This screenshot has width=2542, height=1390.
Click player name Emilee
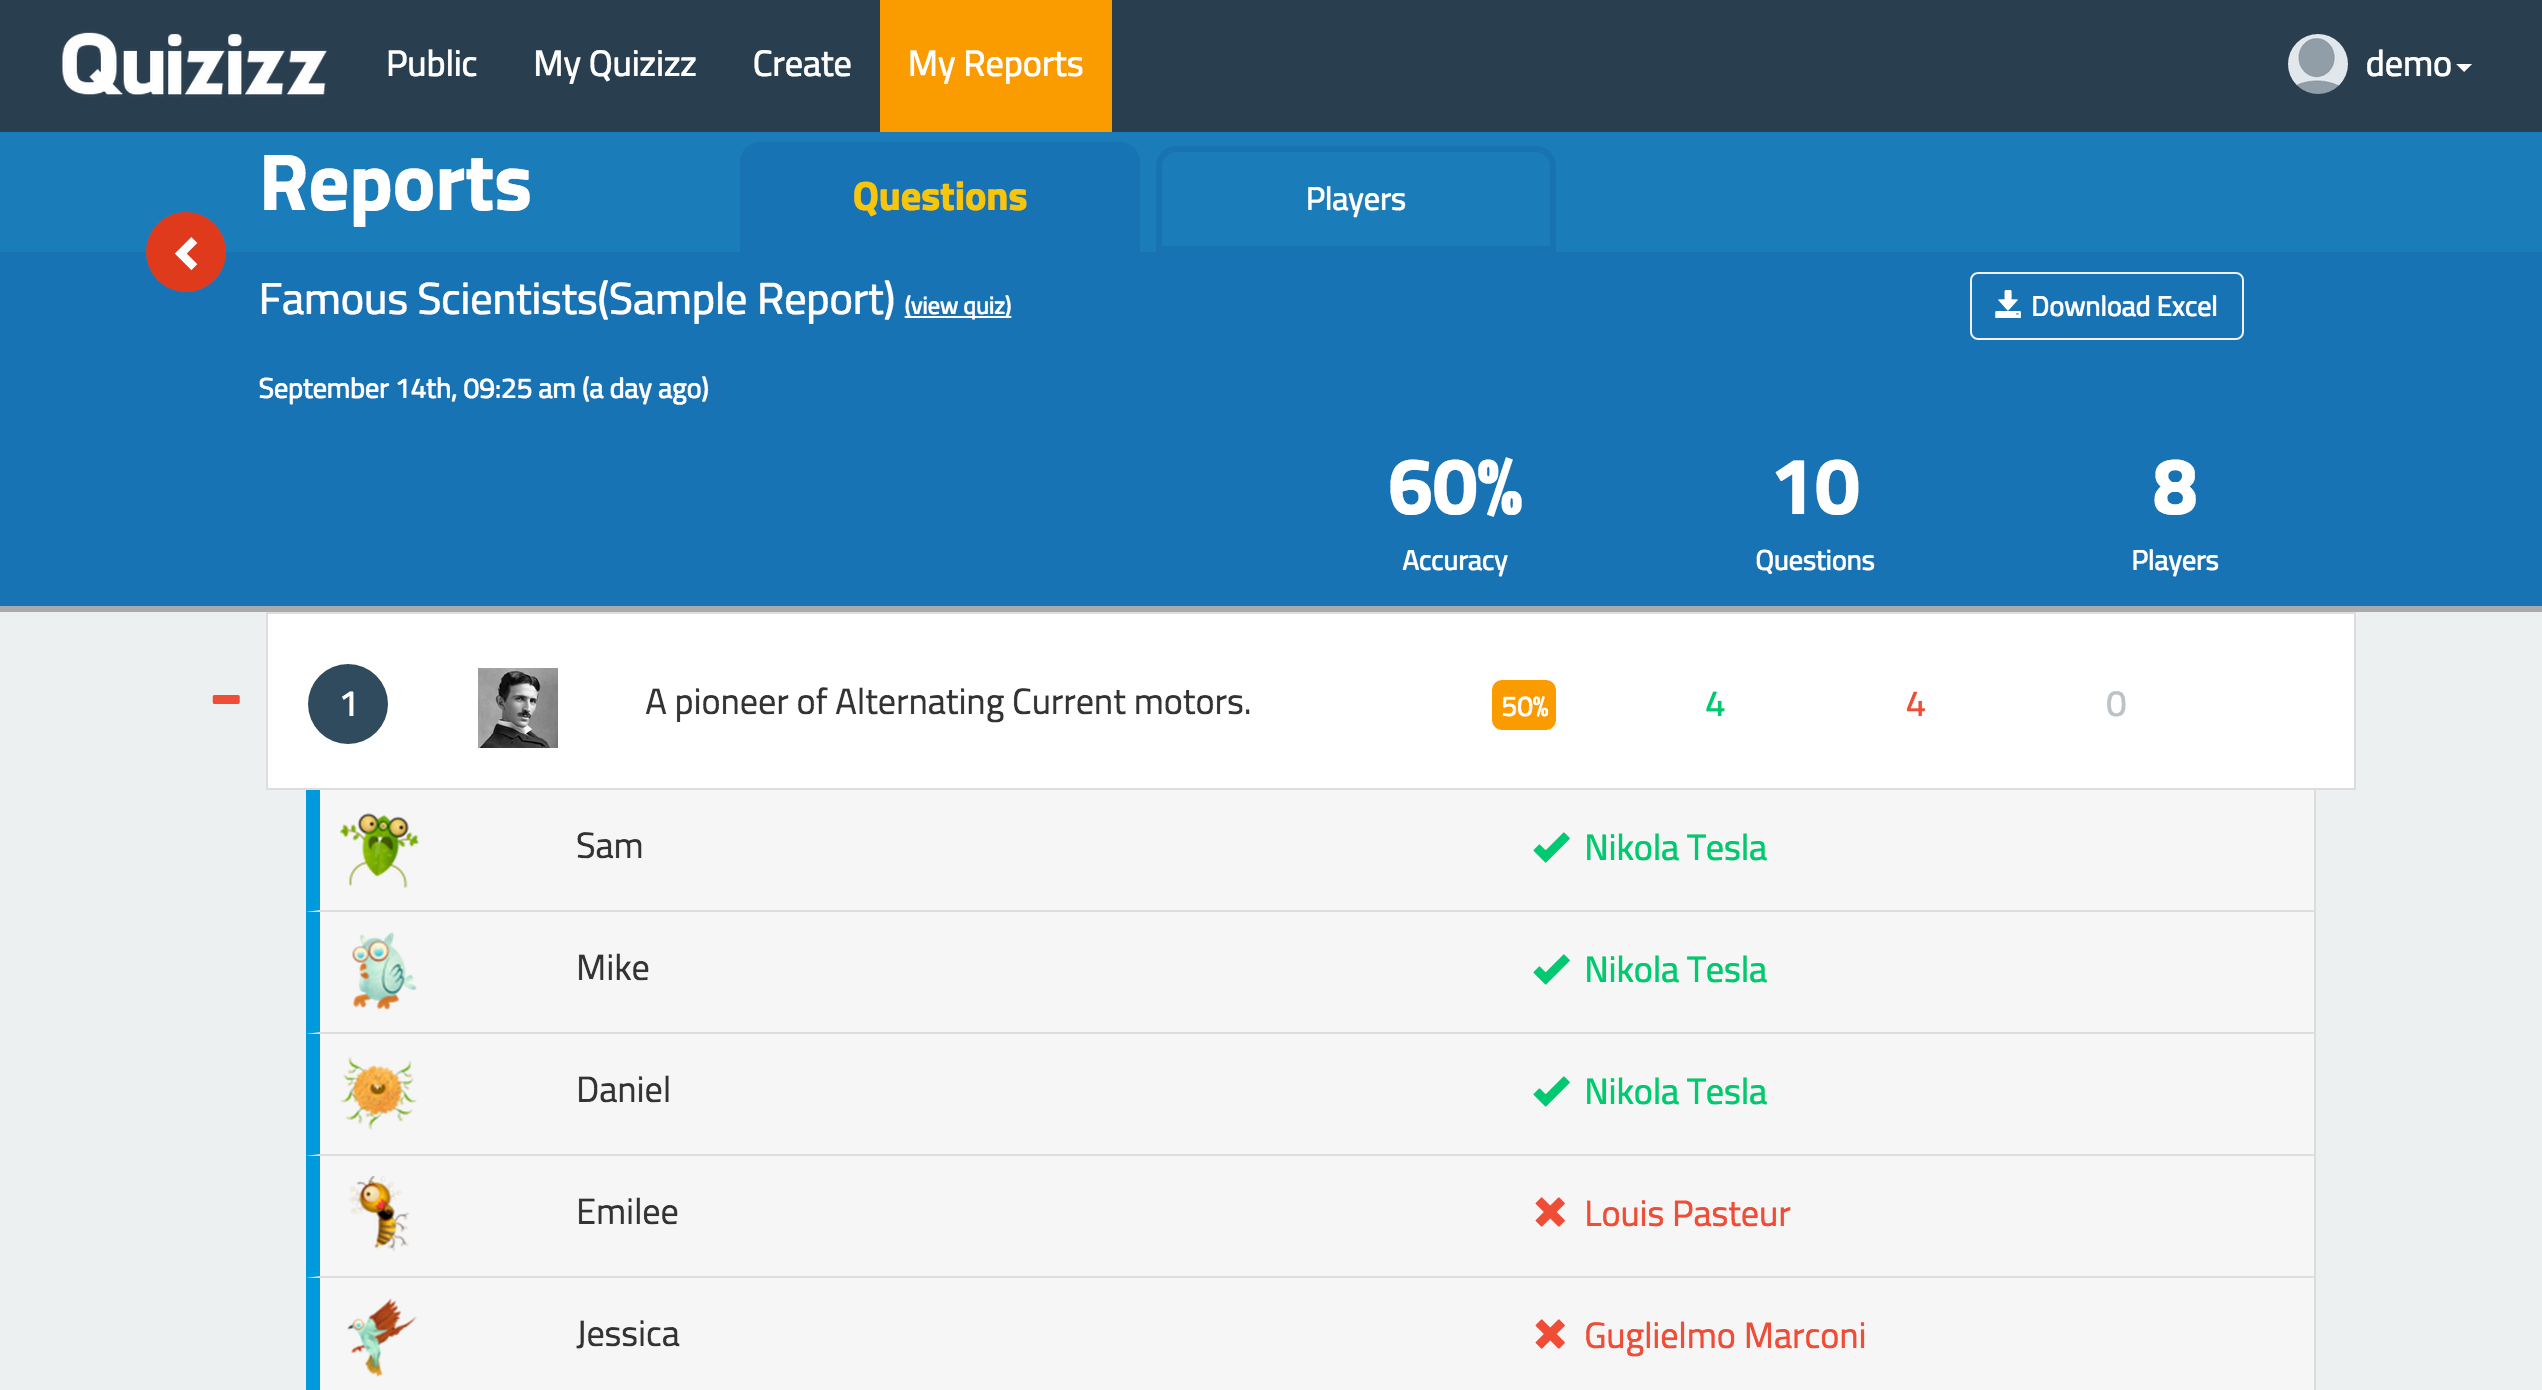click(627, 1212)
